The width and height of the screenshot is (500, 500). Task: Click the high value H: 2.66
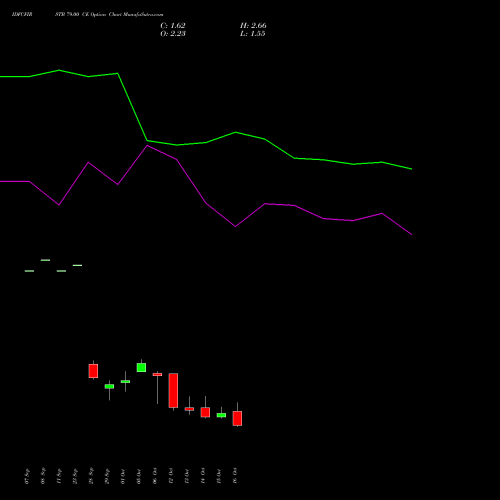(x=253, y=26)
